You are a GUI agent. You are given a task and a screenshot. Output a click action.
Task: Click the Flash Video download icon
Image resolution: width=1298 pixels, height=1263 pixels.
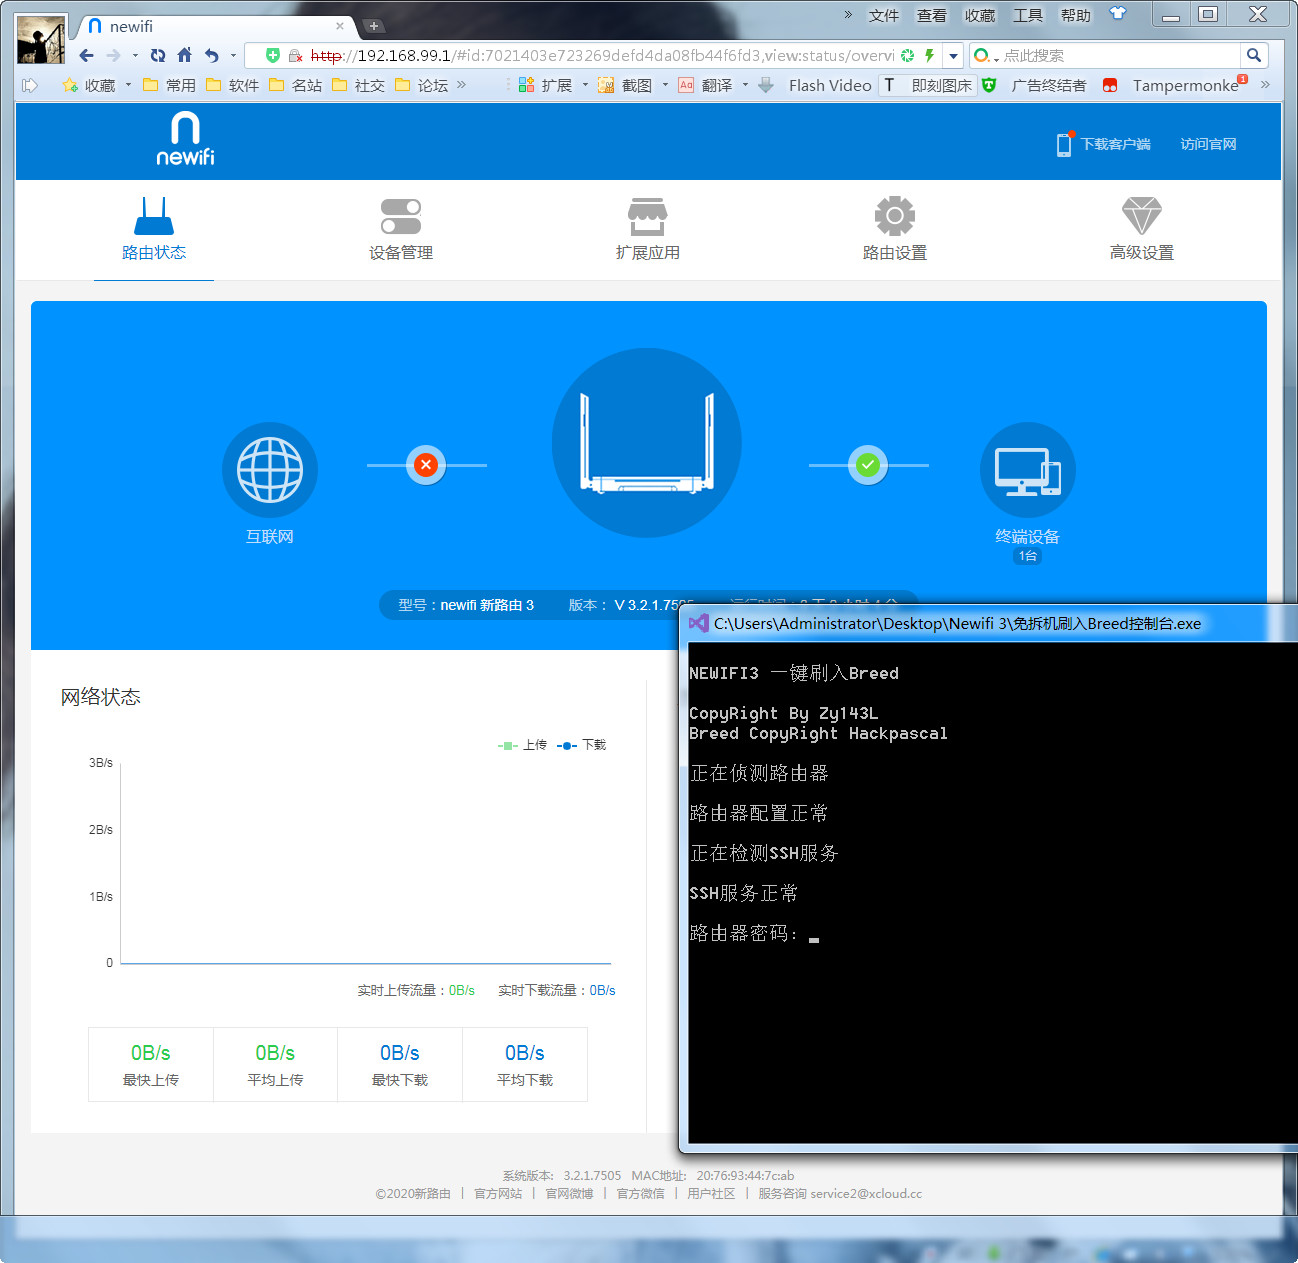[x=766, y=86]
